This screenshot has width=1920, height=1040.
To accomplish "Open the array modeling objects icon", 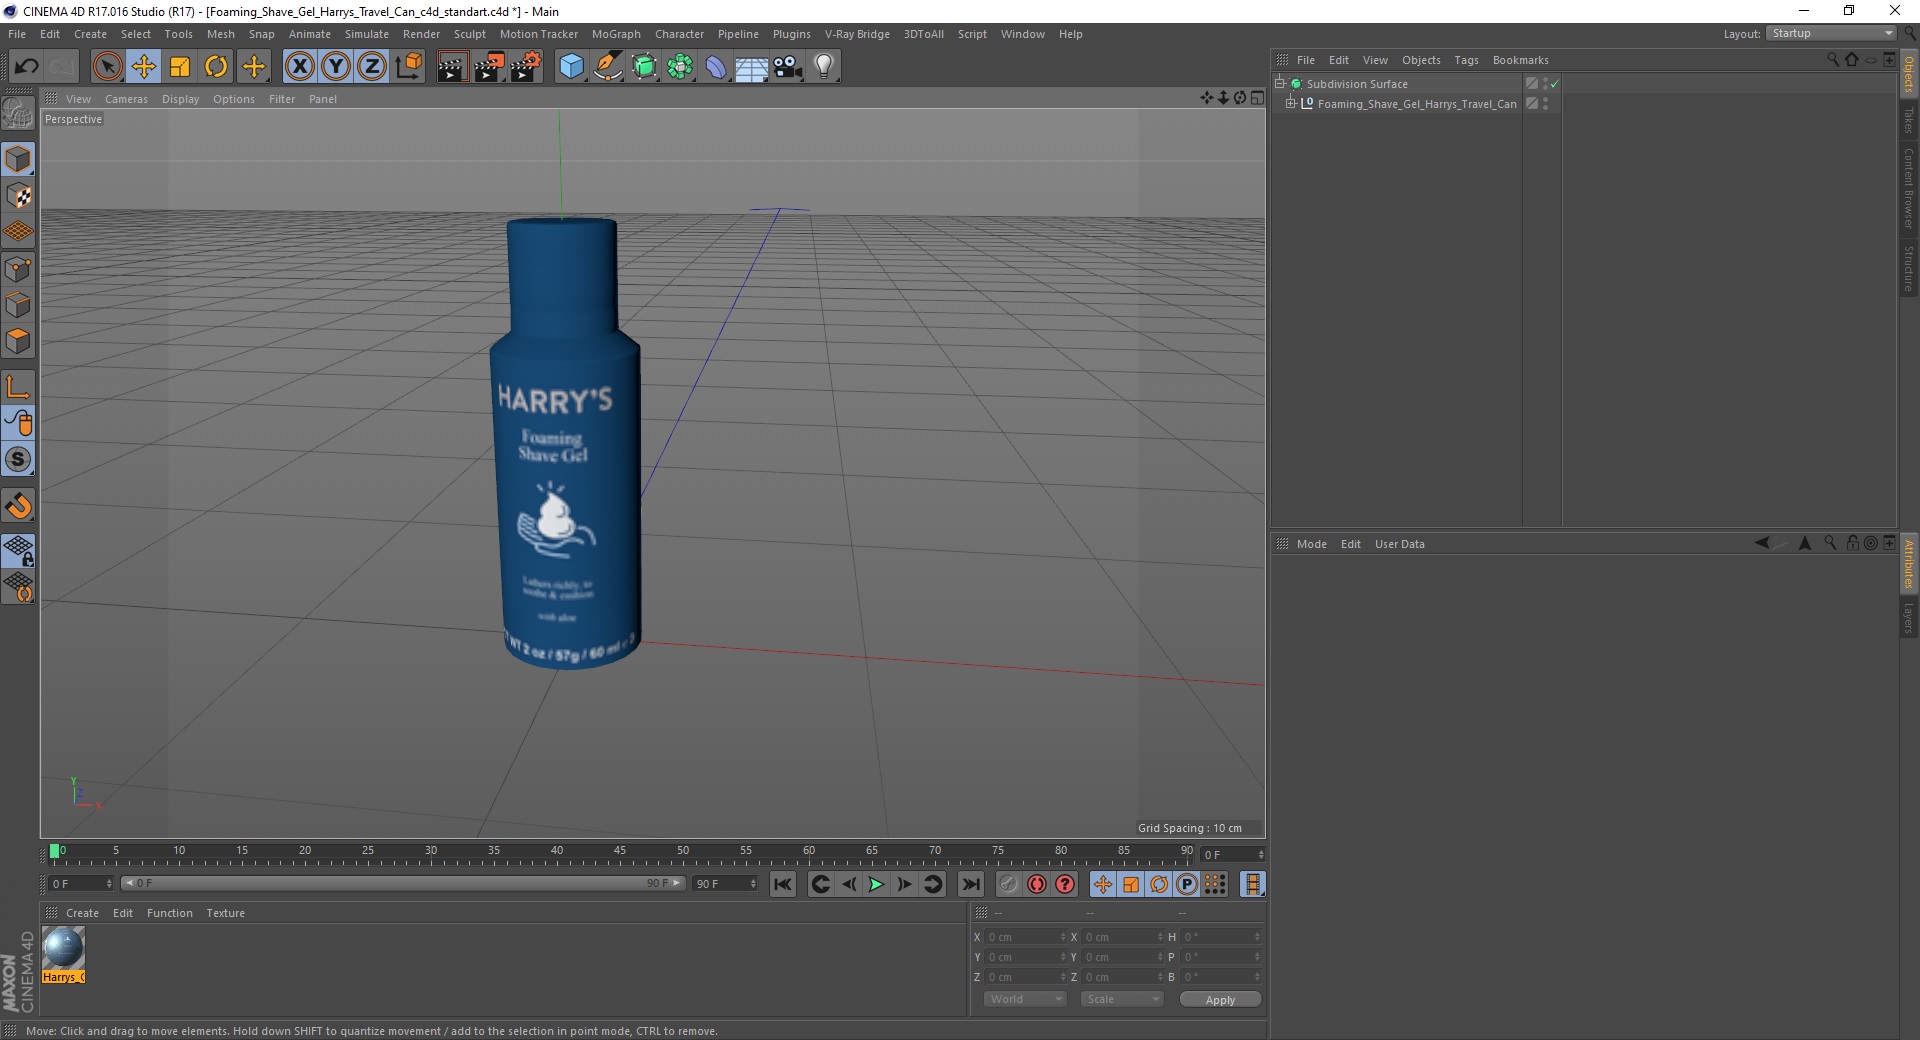I will coord(680,67).
